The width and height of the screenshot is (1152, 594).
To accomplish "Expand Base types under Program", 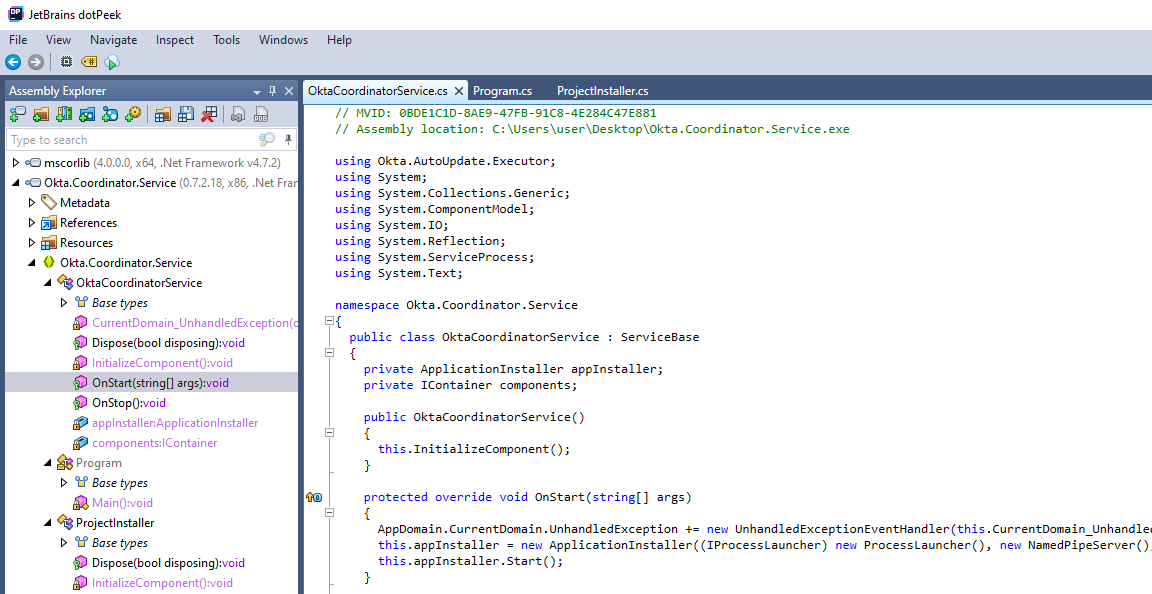I will [64, 482].
